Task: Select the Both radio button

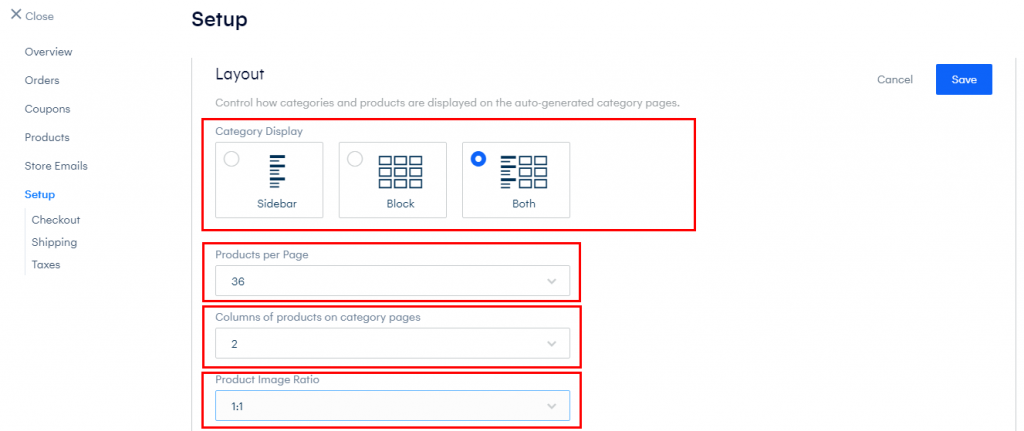Action: pyautogui.click(x=478, y=159)
